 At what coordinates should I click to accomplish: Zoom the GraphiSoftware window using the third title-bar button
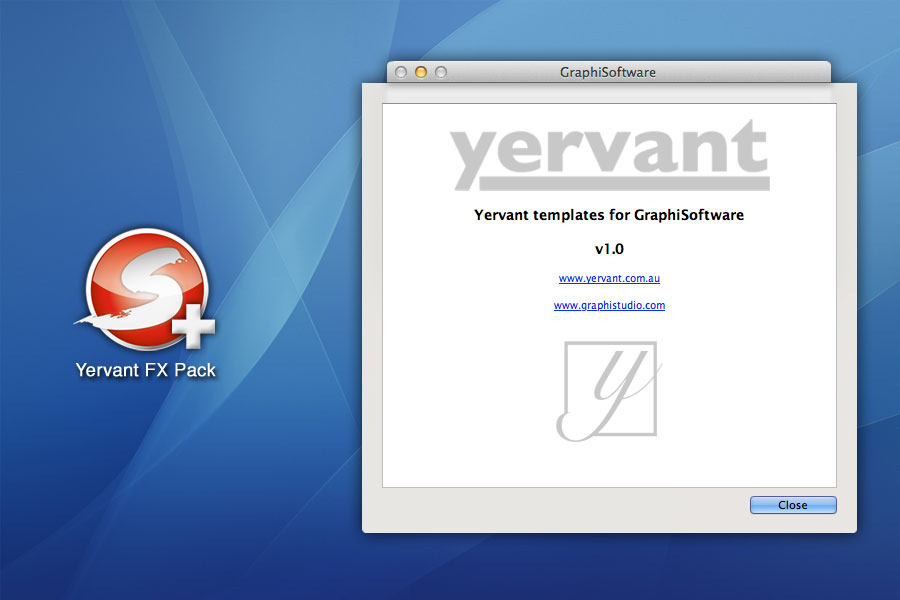click(x=441, y=72)
